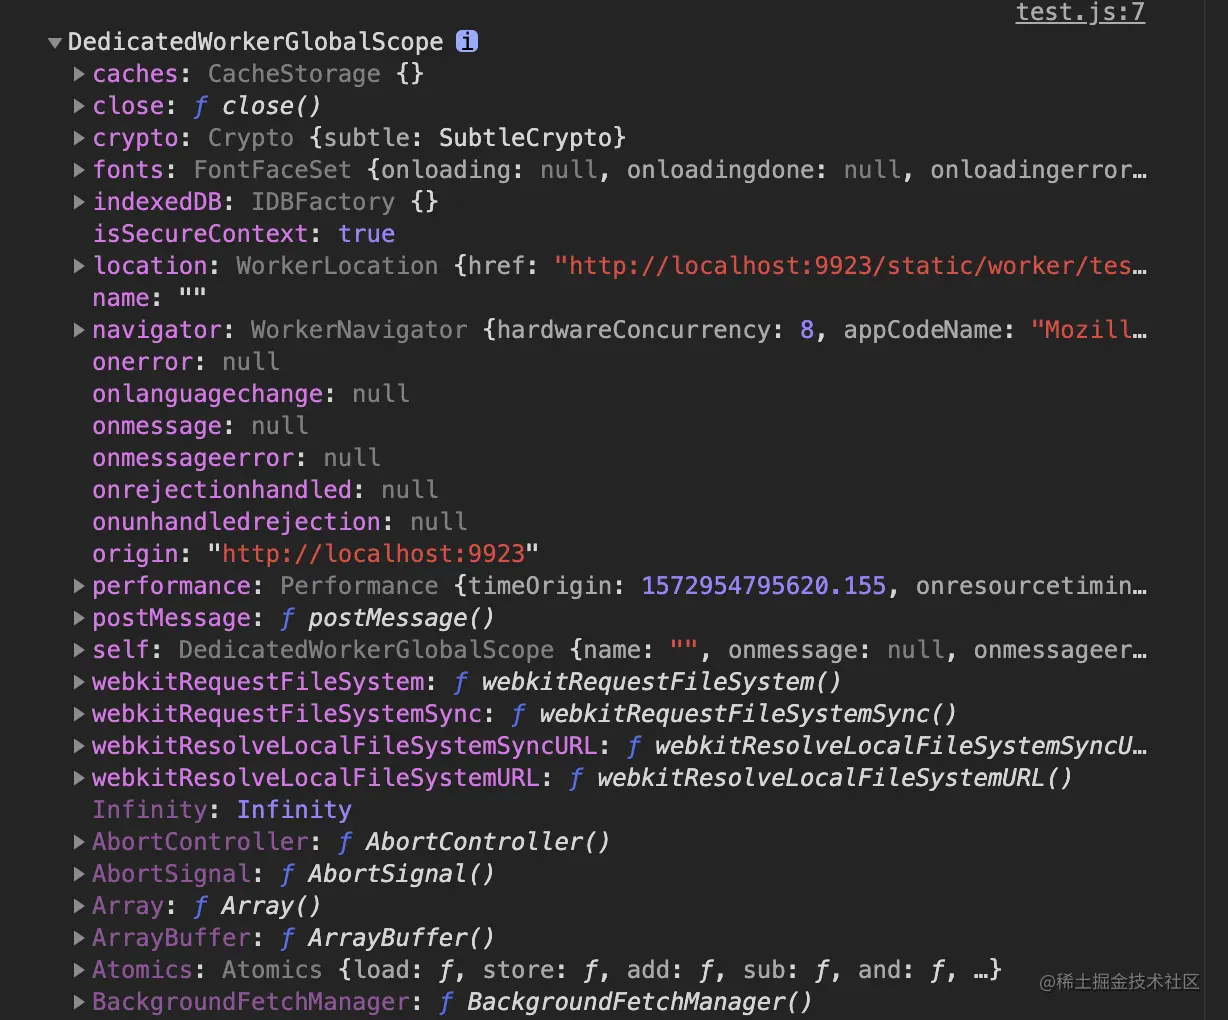Click the IDBFactory type label
The image size is (1228, 1020).
click(323, 202)
